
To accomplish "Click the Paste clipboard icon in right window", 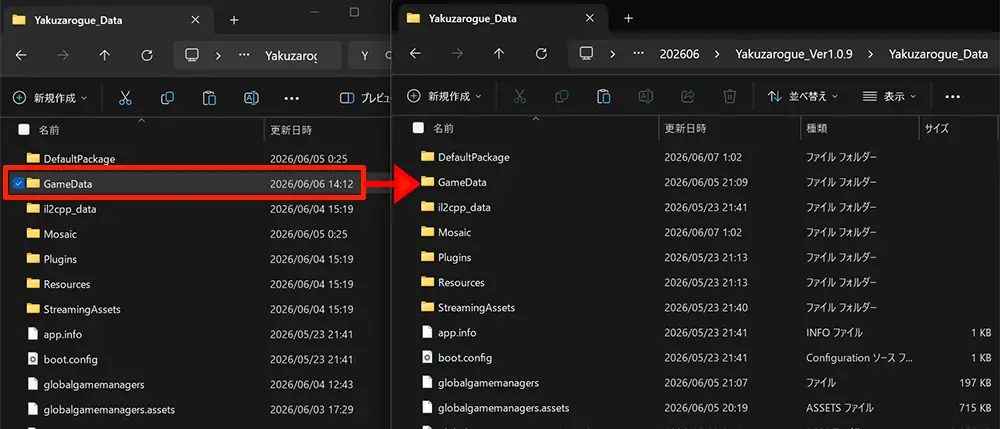I will click(603, 96).
